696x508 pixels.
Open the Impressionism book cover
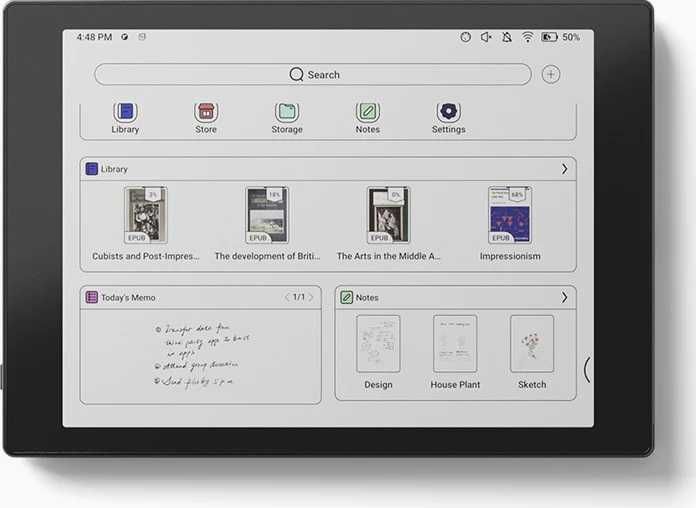click(510, 215)
